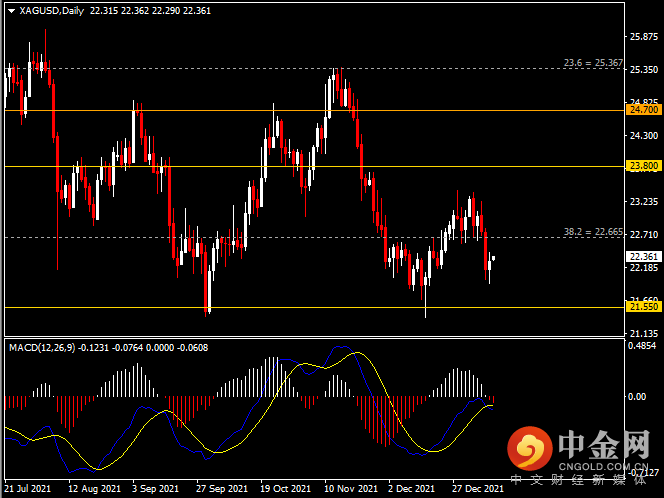
Task: Click the 23.235 price axis value
Action: click(644, 202)
